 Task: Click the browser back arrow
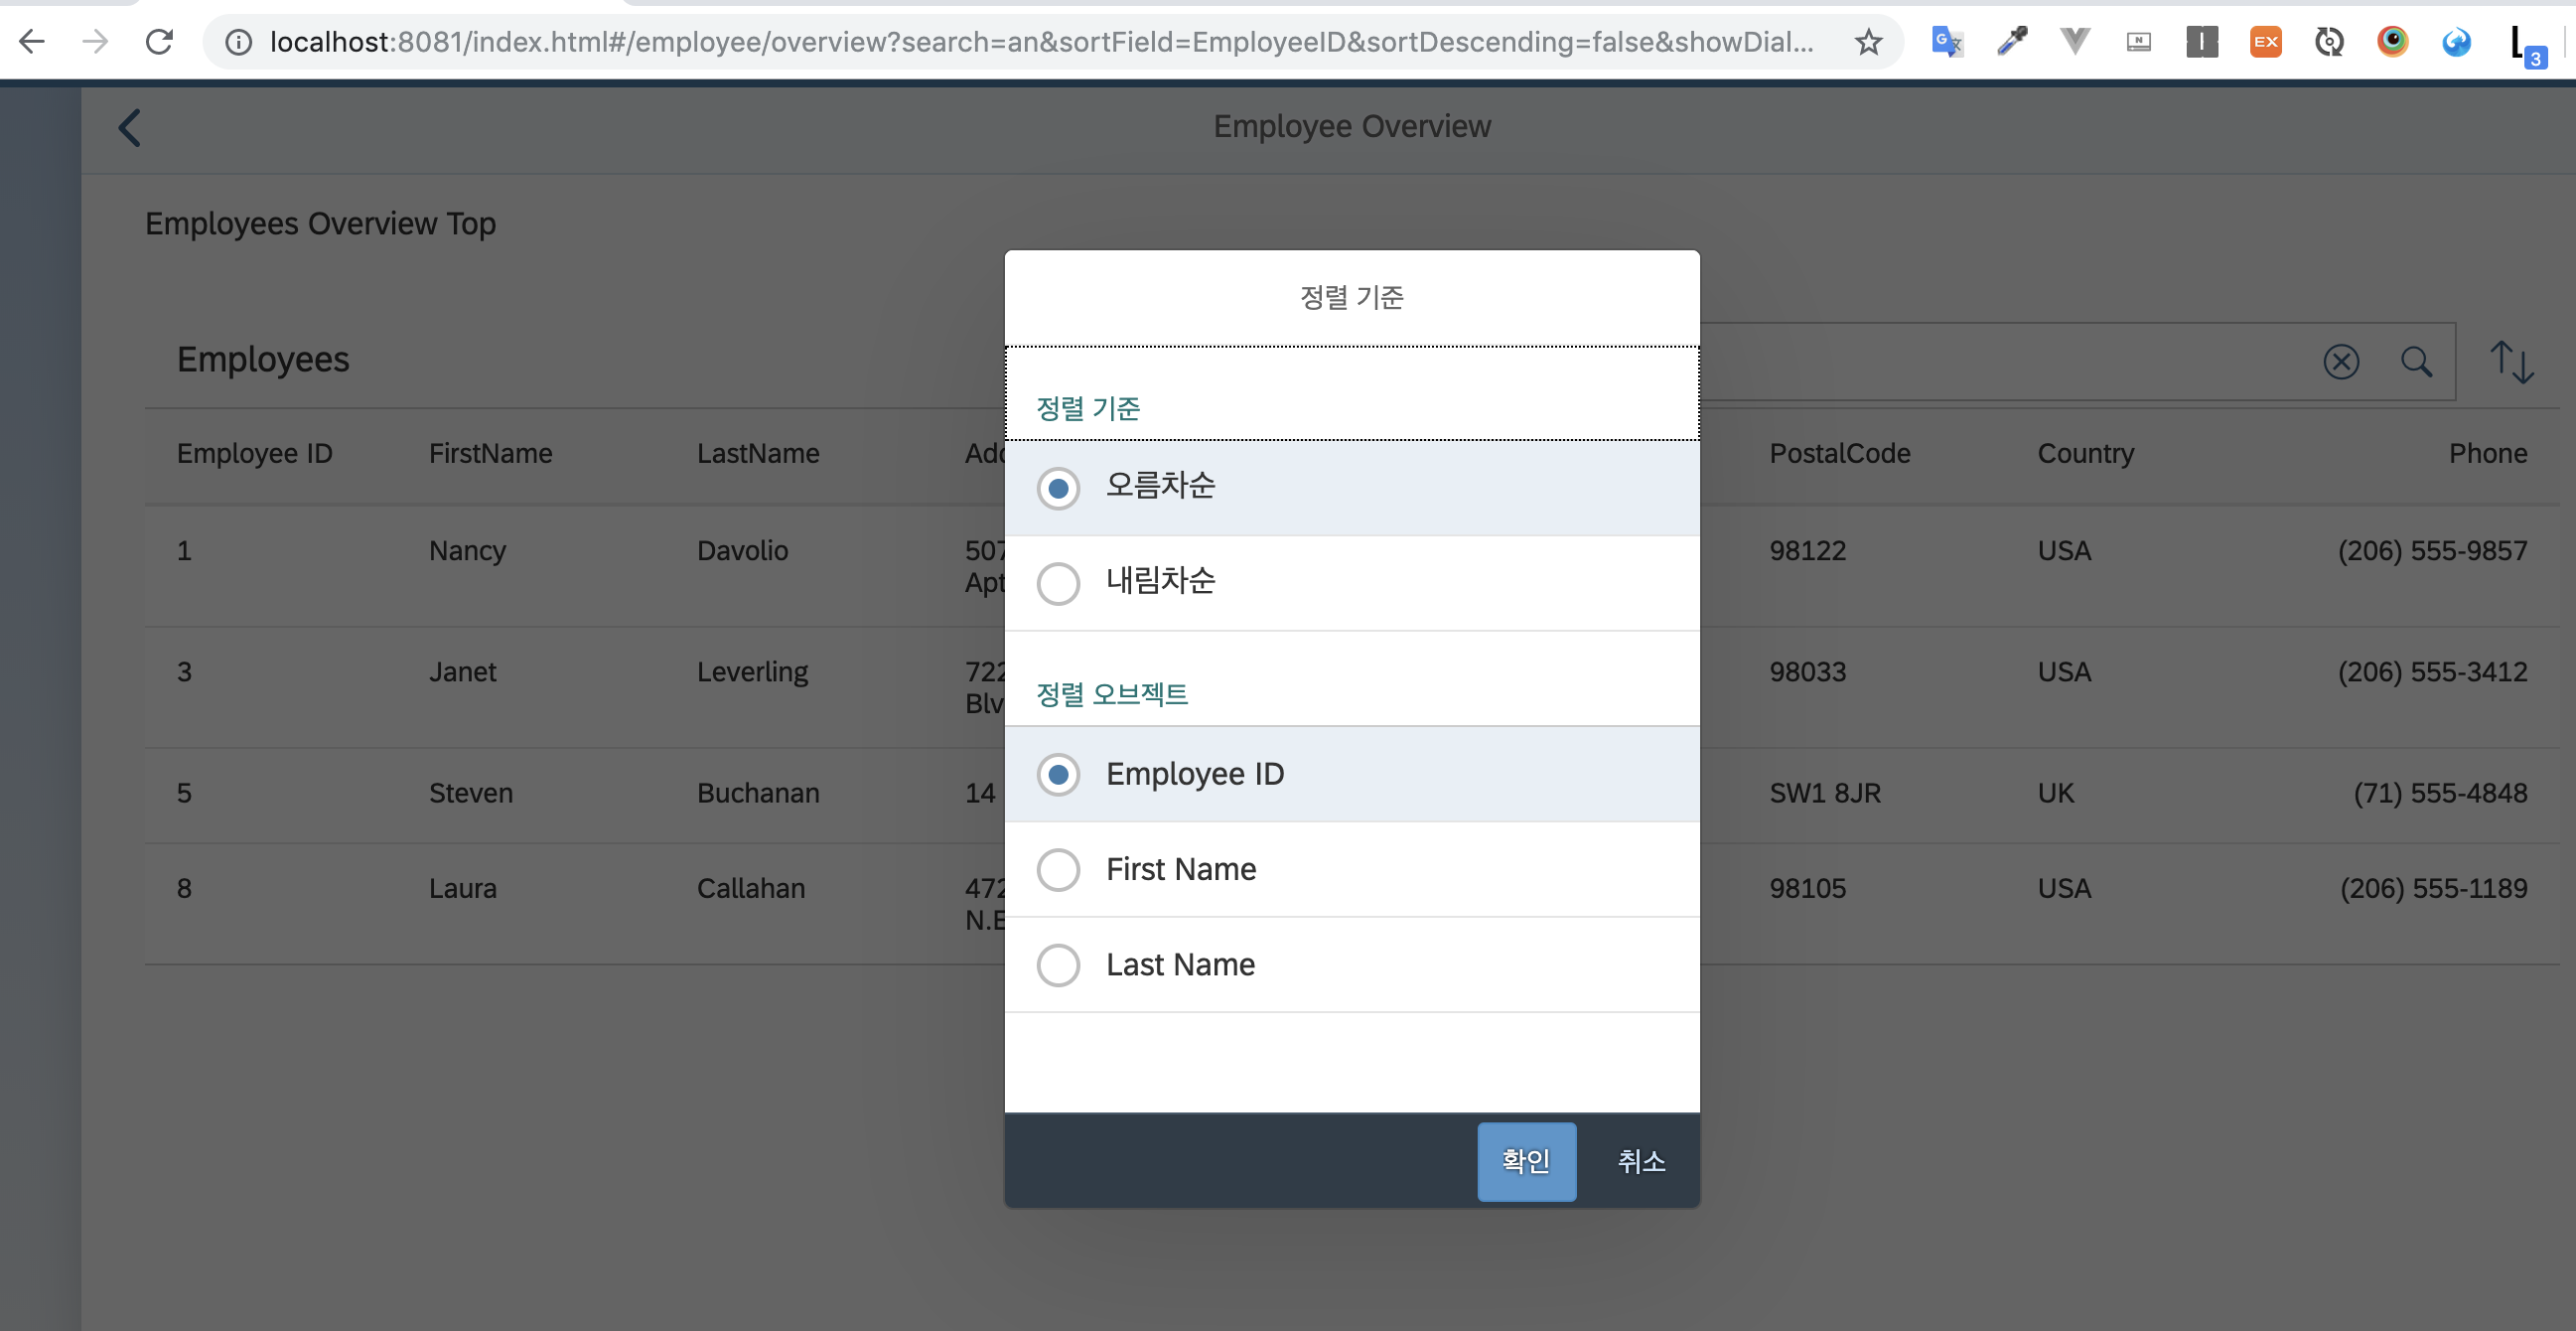tap(33, 41)
